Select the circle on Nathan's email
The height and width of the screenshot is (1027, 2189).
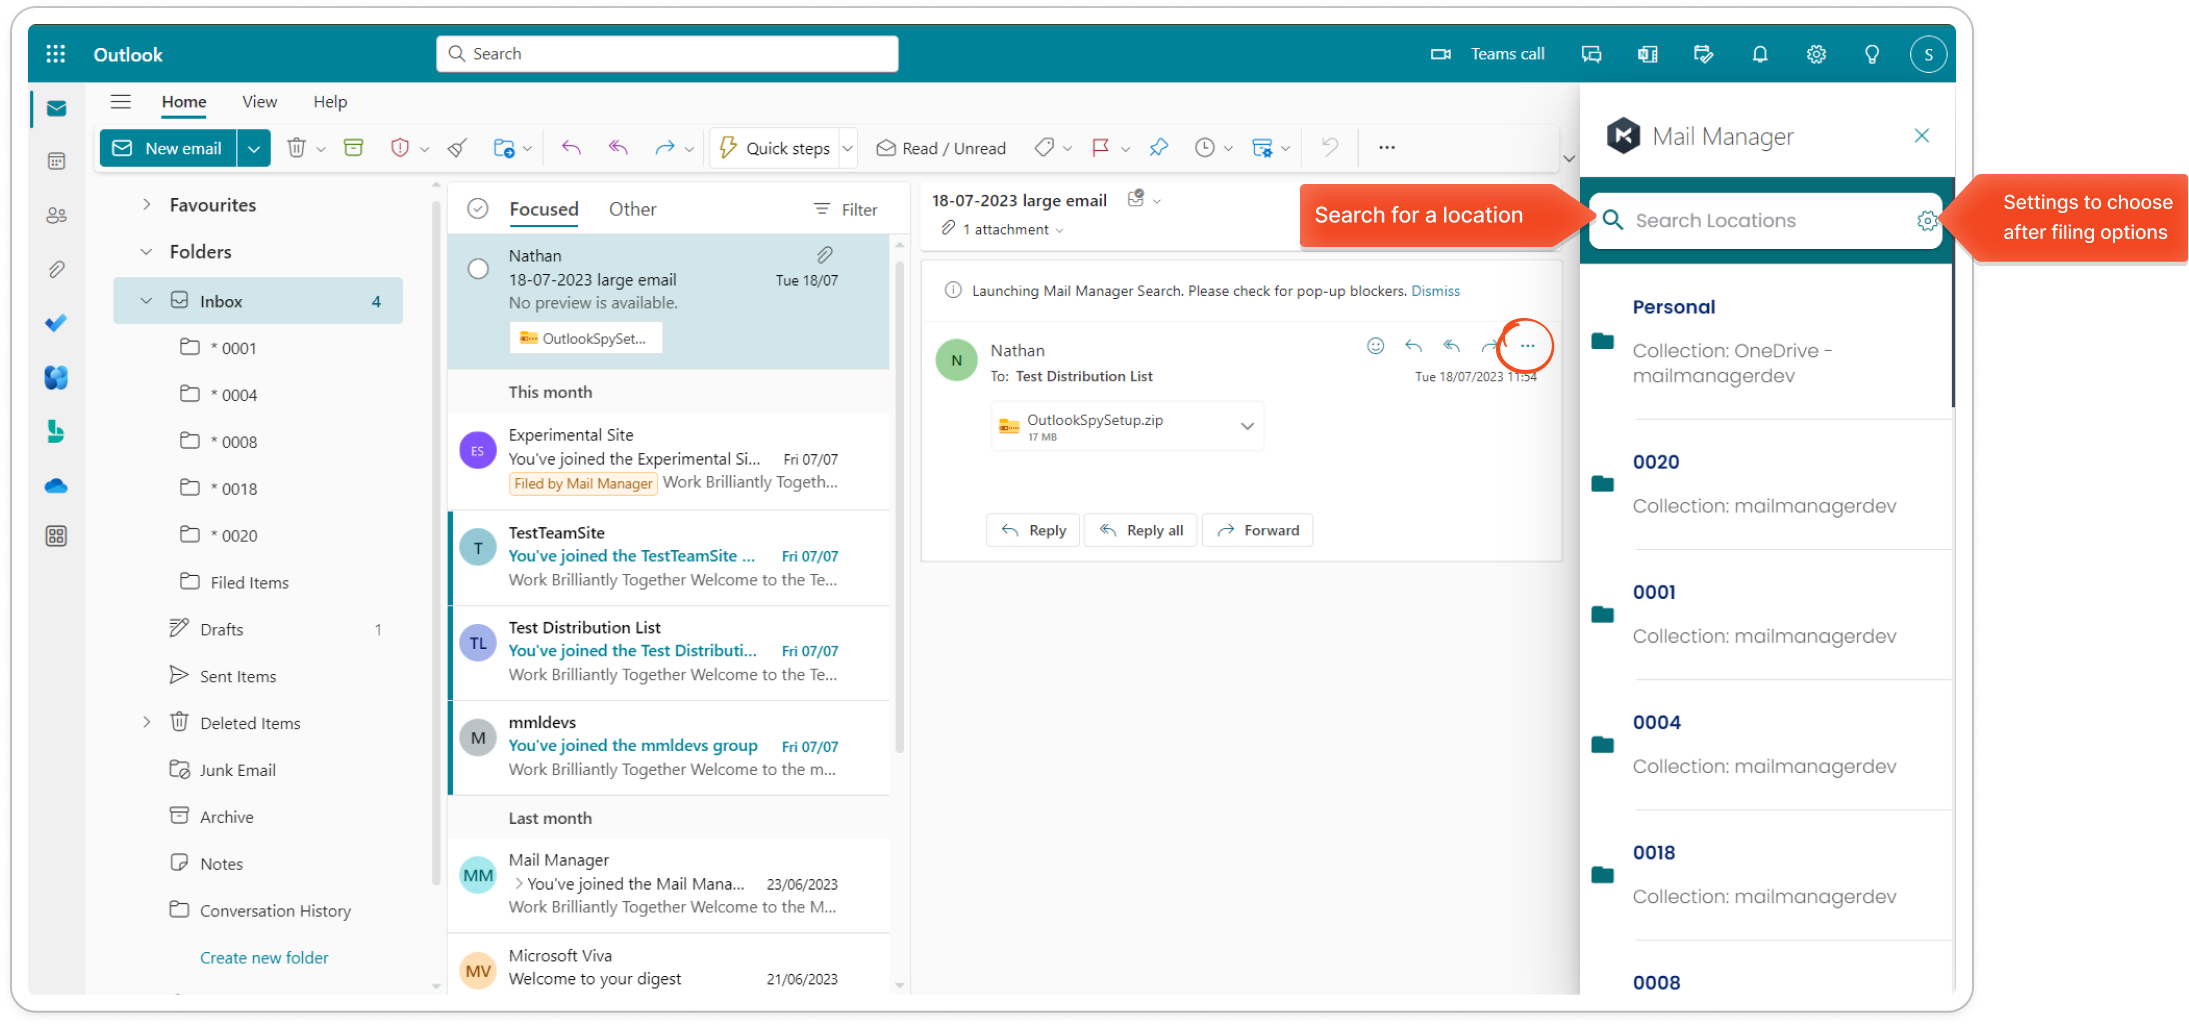tap(478, 269)
